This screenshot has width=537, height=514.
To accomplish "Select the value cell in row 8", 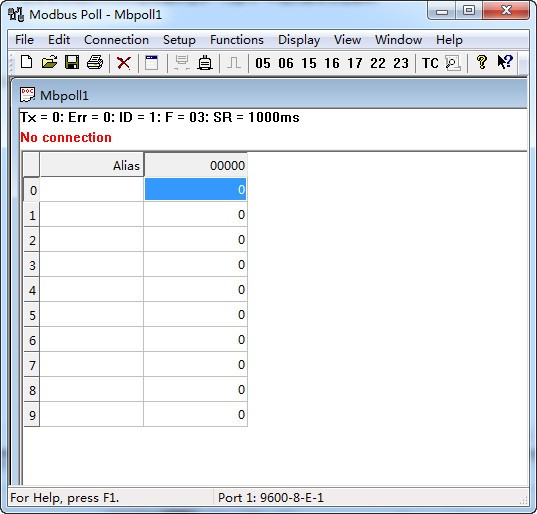I will point(195,389).
